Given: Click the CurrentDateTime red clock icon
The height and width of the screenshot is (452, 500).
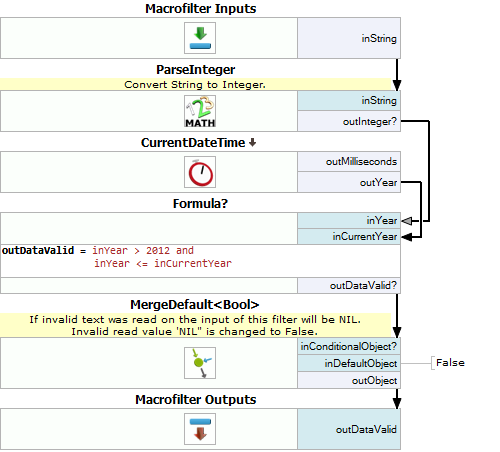Looking at the screenshot, I should [200, 172].
